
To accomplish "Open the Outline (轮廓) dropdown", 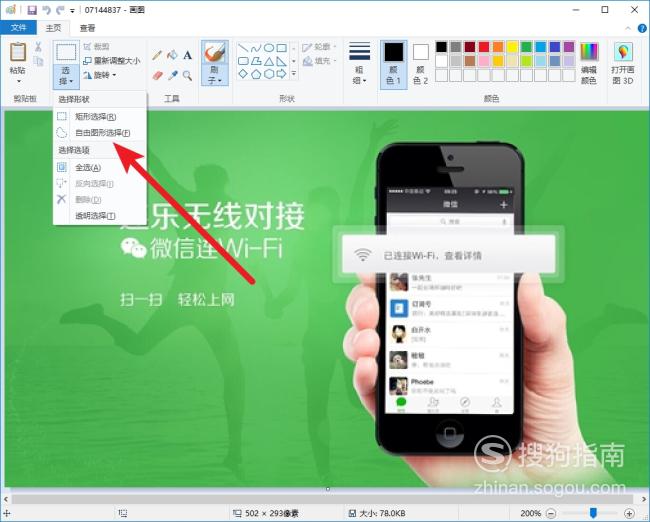I will pos(319,47).
